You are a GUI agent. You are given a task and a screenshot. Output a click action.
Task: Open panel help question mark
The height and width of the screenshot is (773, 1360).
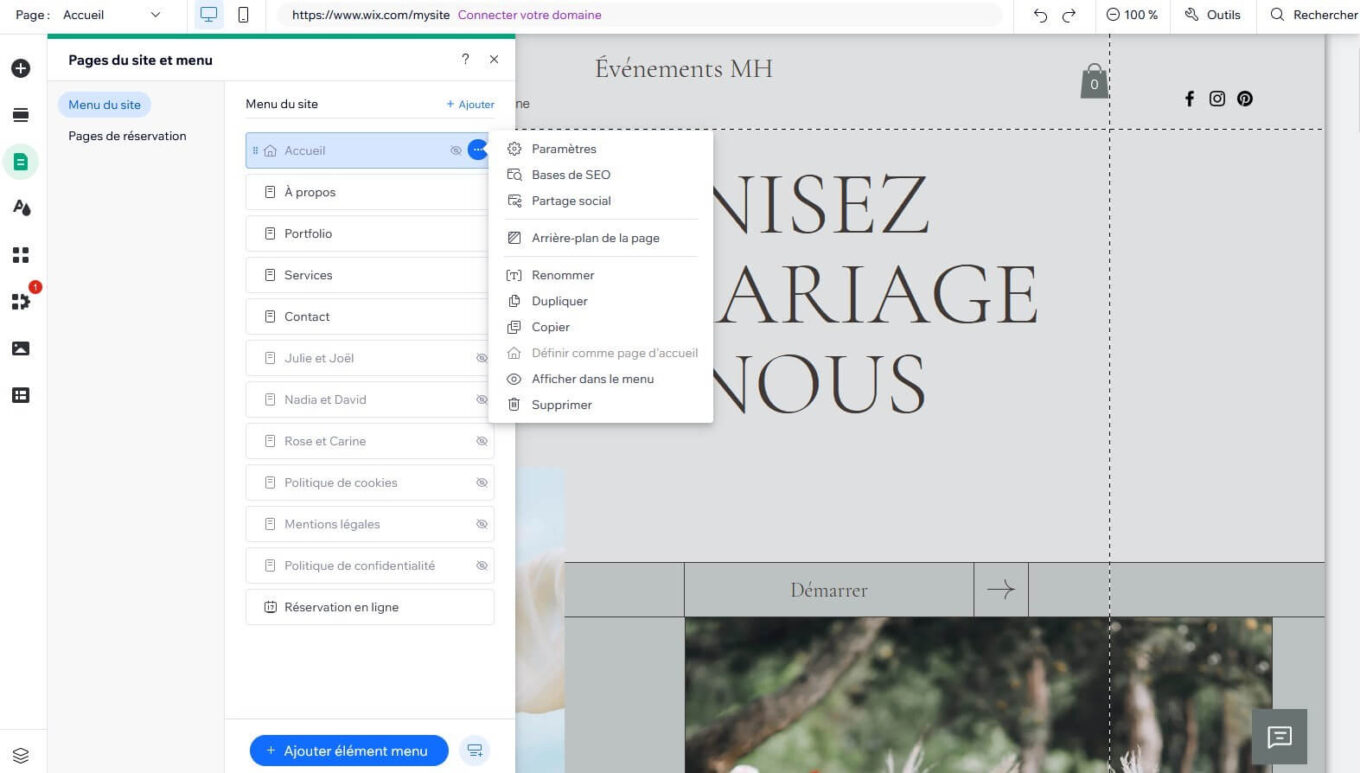click(465, 59)
